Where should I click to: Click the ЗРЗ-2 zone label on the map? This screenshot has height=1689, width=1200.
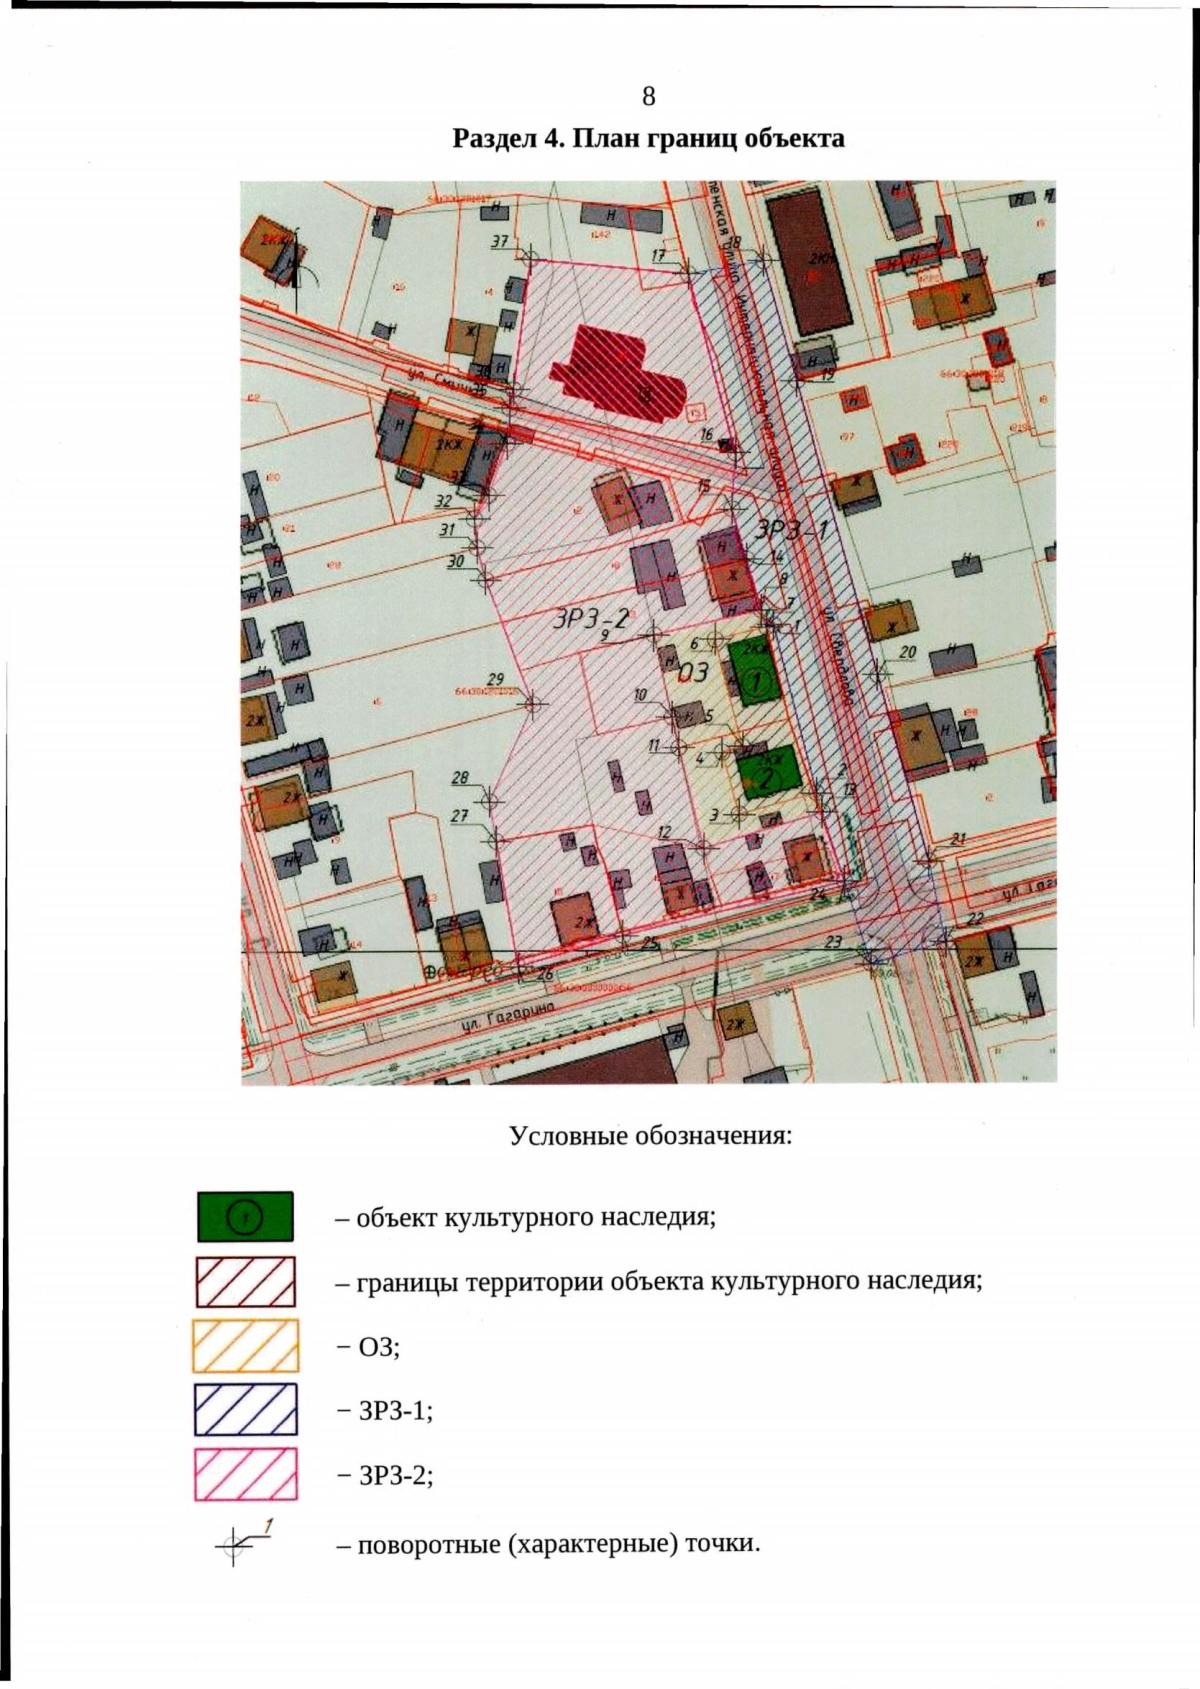click(591, 619)
